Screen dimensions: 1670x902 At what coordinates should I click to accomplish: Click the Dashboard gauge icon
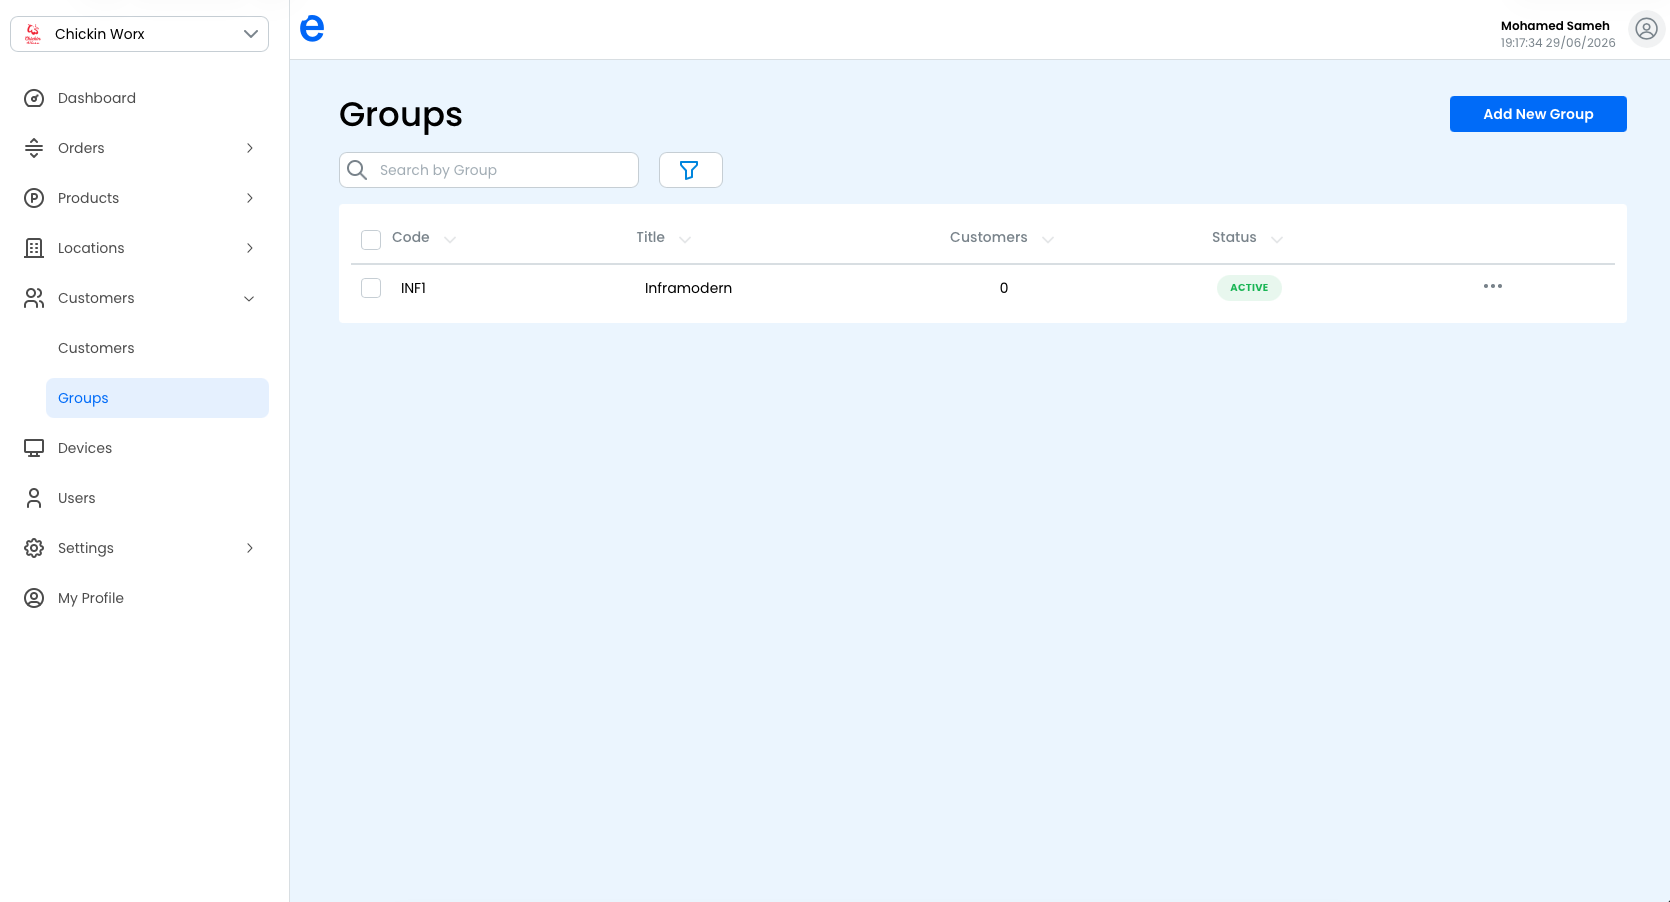coord(34,98)
